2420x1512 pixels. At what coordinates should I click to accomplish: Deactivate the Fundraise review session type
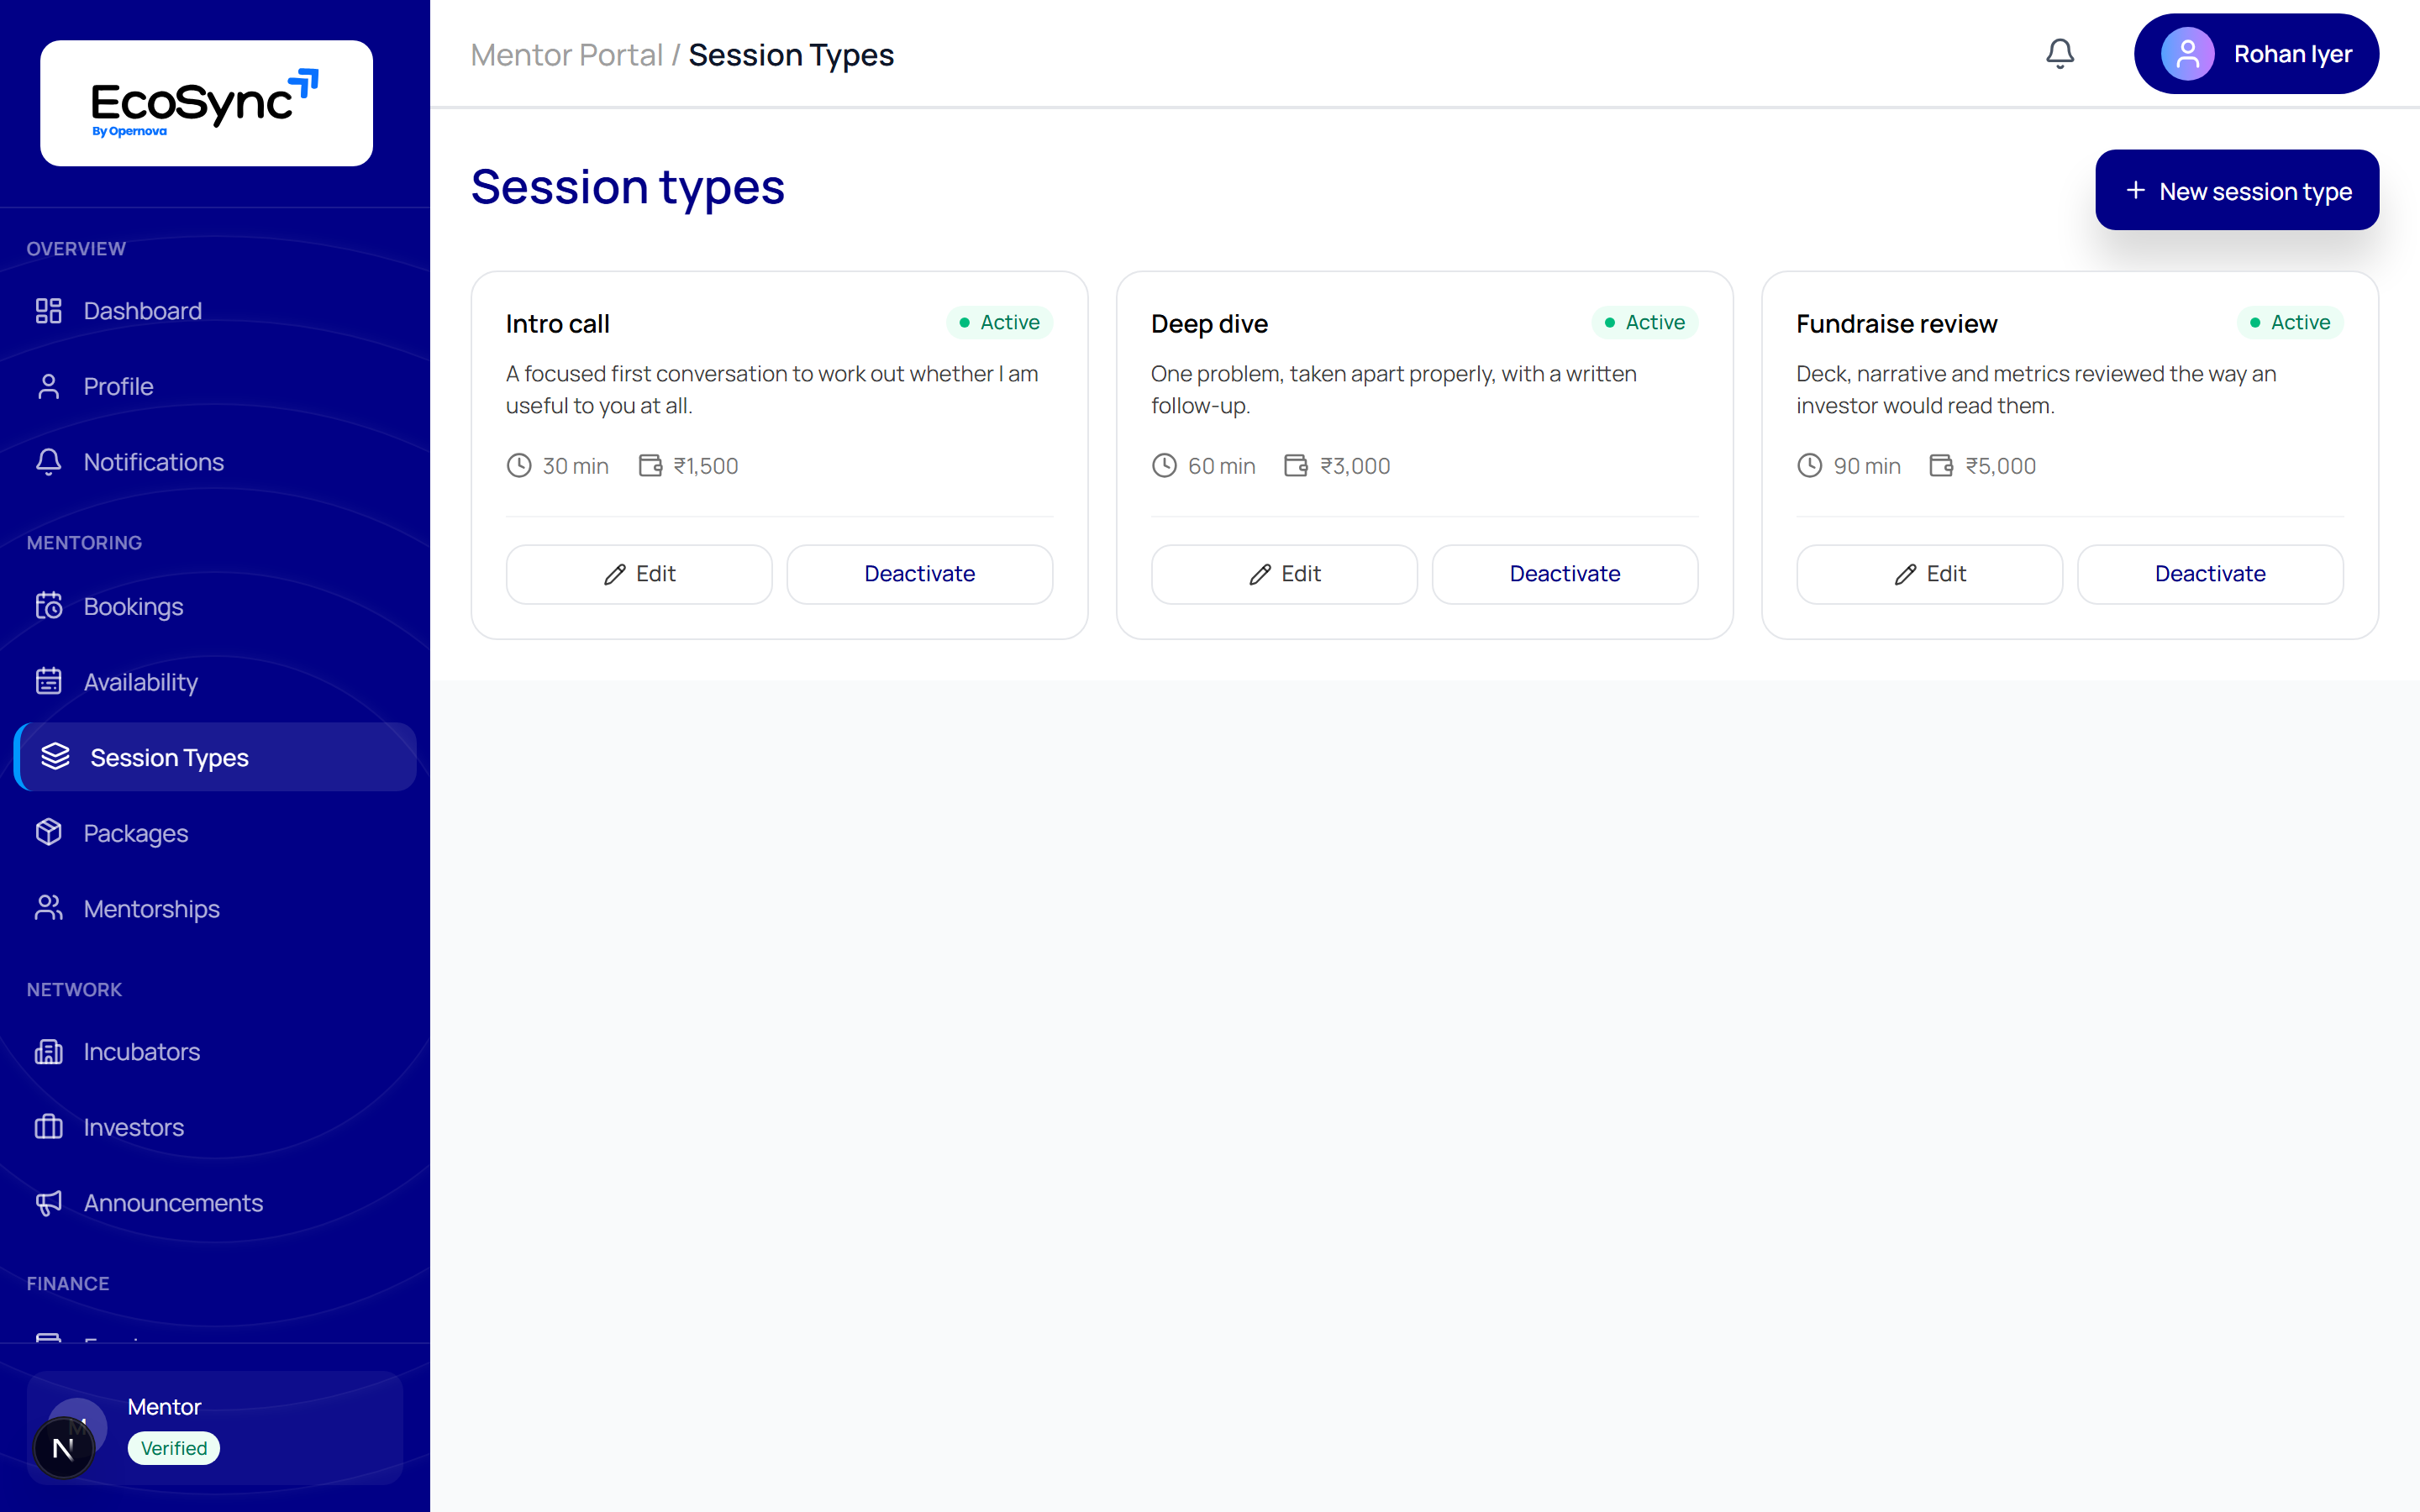tap(2210, 574)
